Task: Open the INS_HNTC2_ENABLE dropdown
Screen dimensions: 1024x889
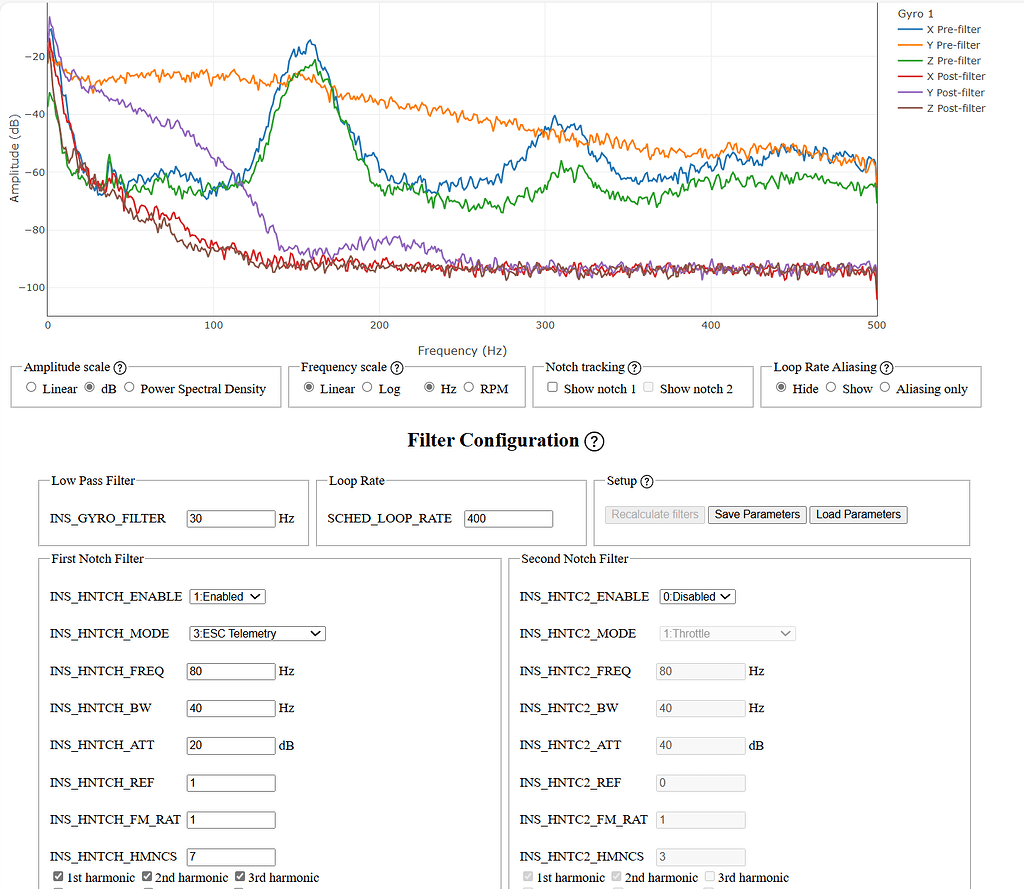Action: coord(697,596)
